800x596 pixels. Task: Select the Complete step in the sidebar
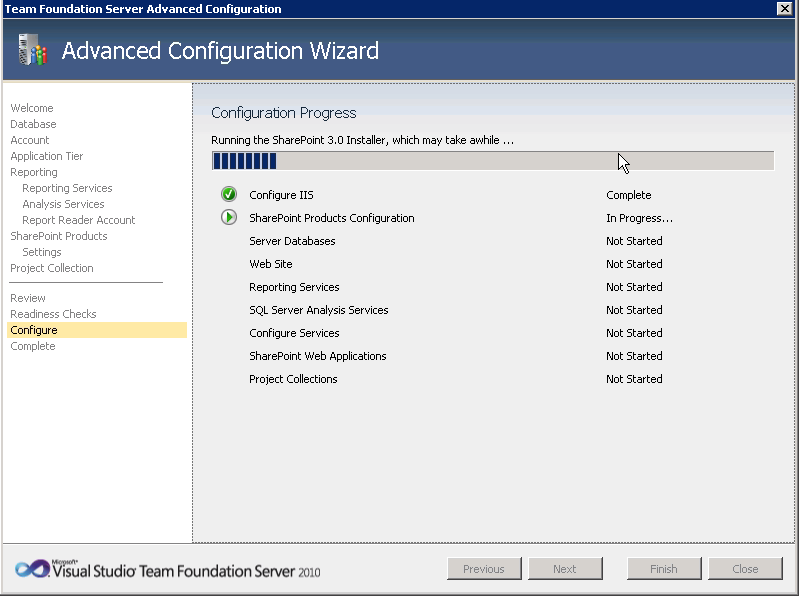click(x=33, y=346)
